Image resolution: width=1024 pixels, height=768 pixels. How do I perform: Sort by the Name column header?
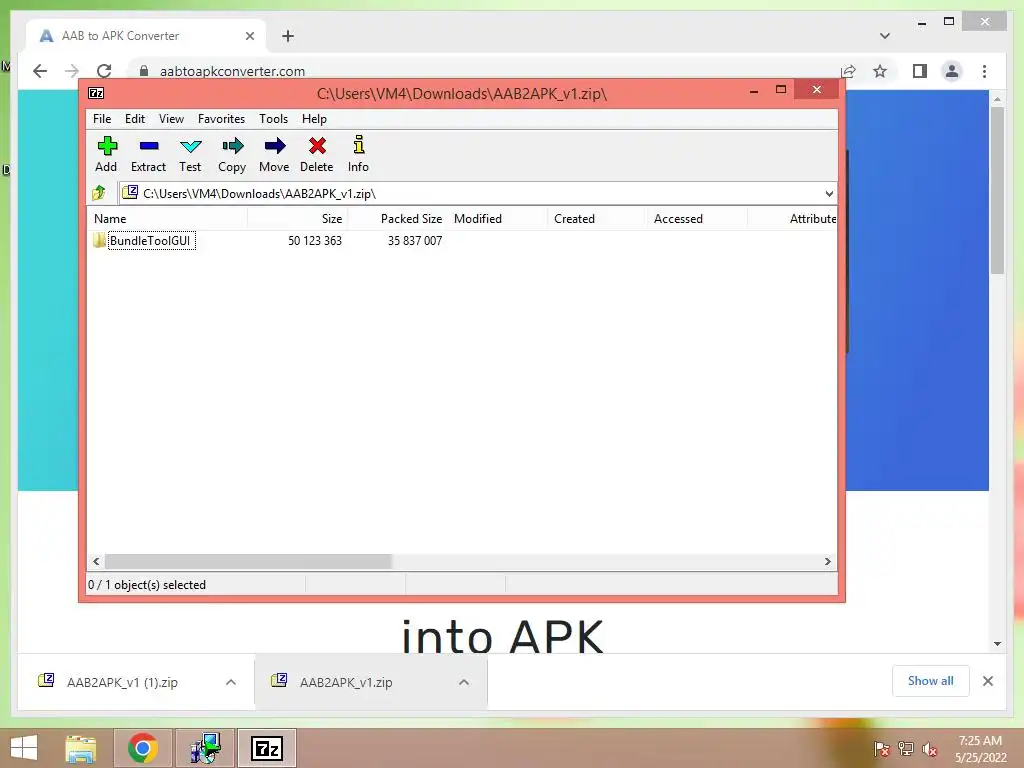[167, 219]
